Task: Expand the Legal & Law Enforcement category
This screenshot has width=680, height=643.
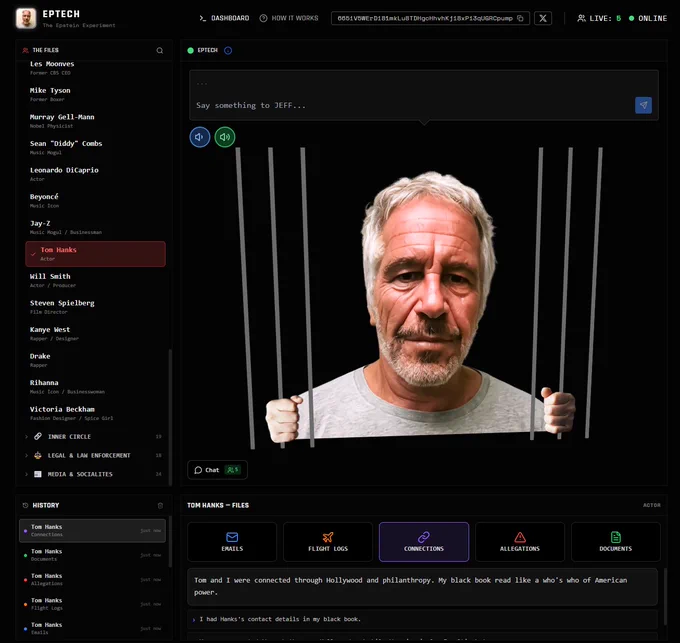Action: click(x=93, y=455)
